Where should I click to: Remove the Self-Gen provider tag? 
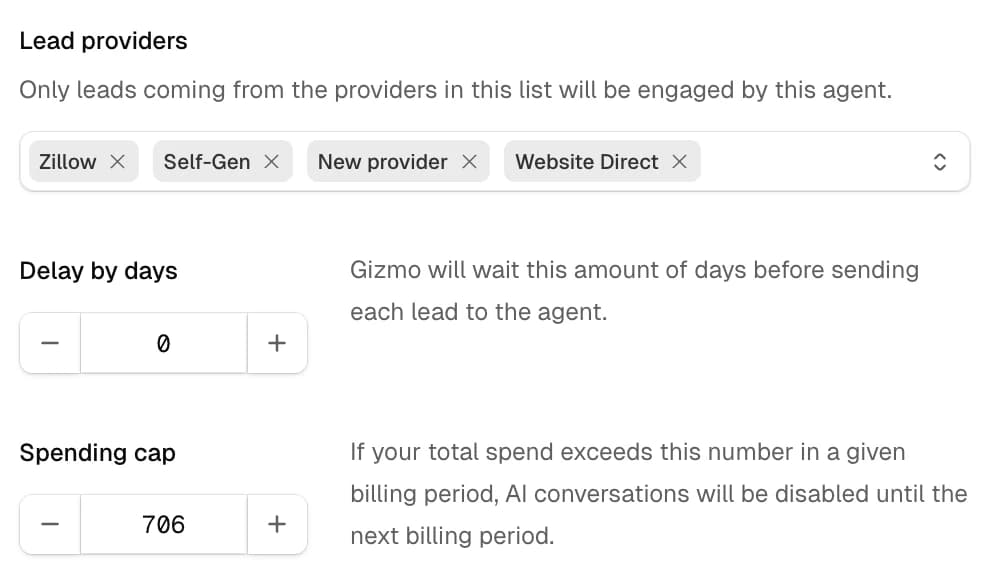271,162
